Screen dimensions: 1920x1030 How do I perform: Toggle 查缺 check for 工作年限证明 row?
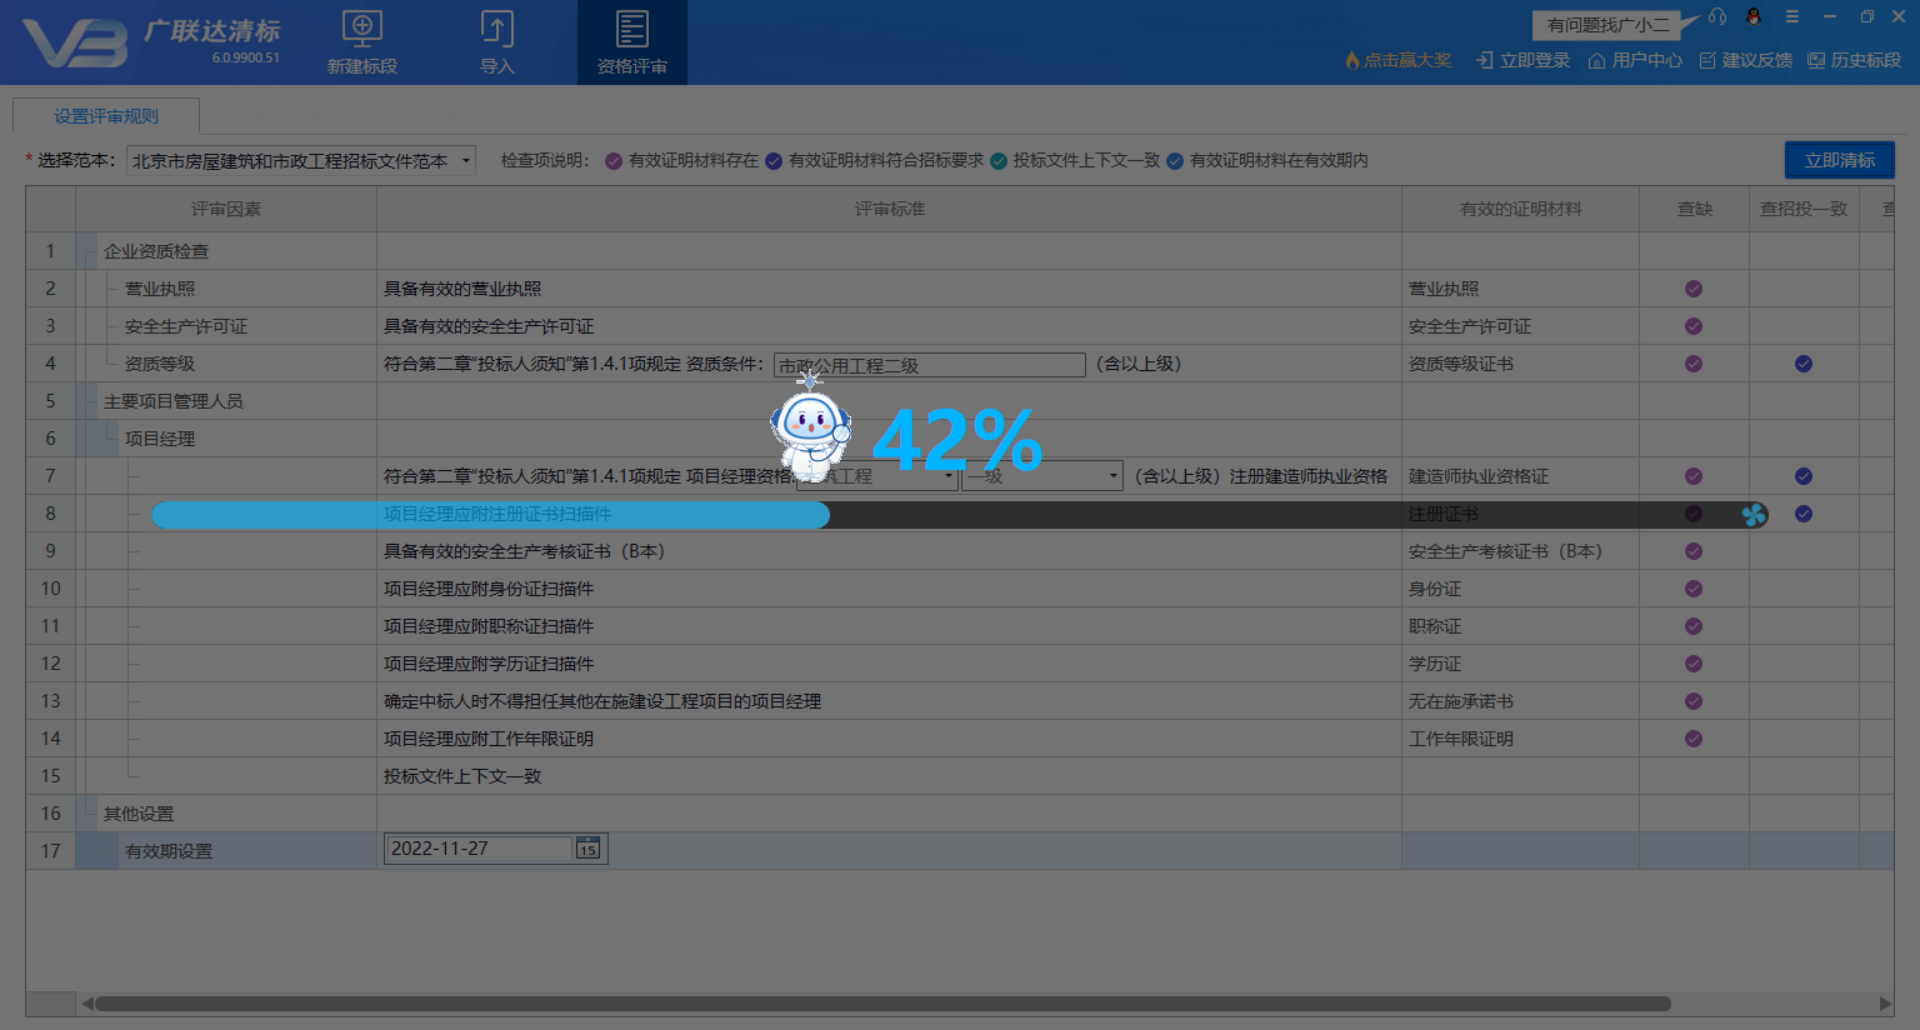pos(1693,739)
